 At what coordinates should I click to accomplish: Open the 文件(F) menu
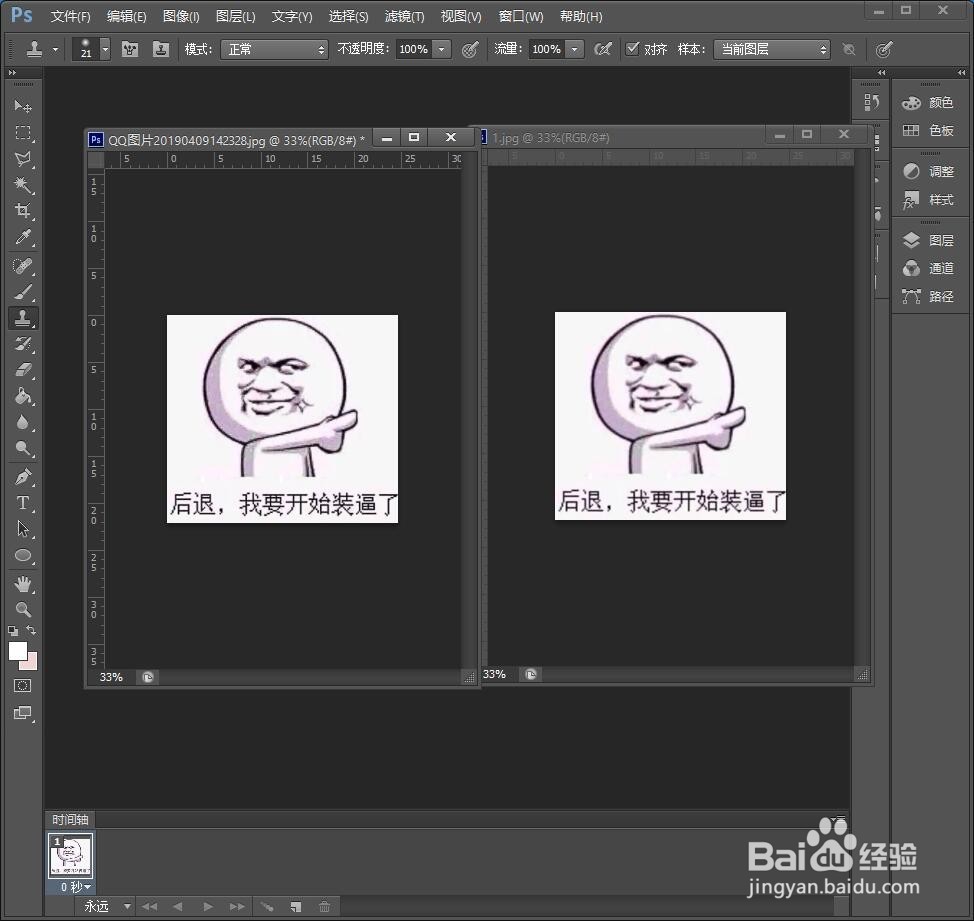click(x=70, y=16)
